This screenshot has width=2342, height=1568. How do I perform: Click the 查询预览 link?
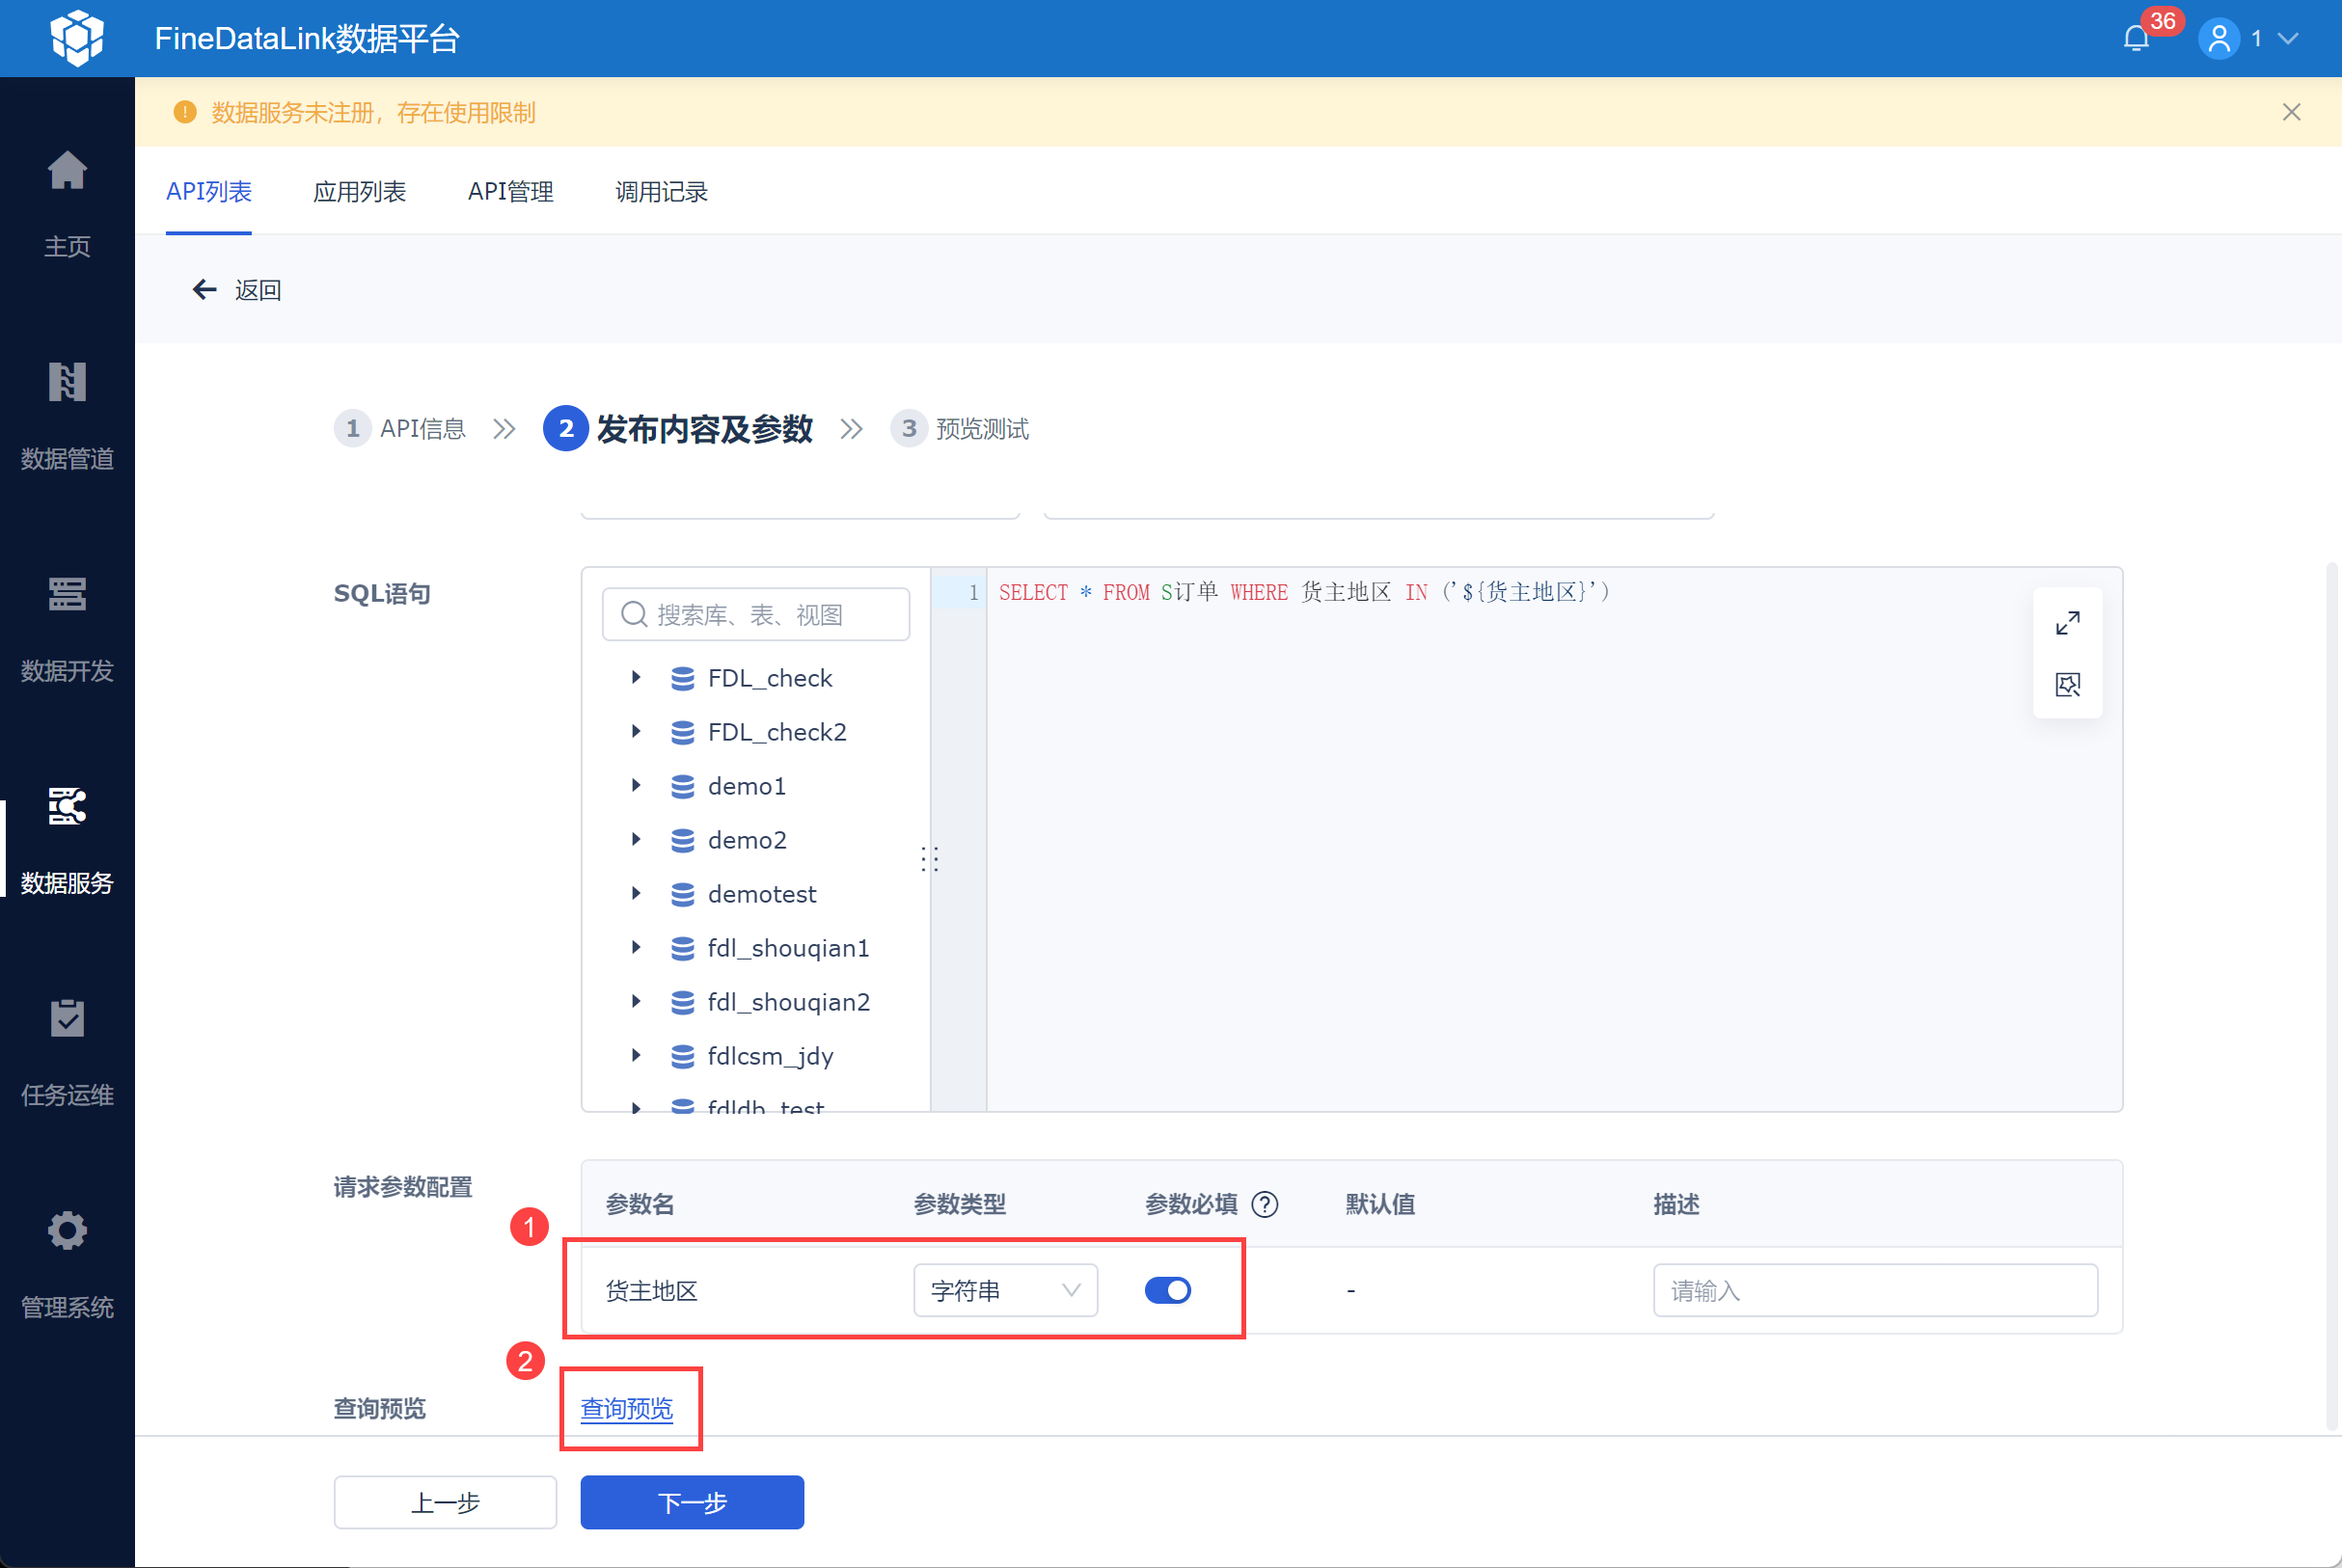[627, 1408]
